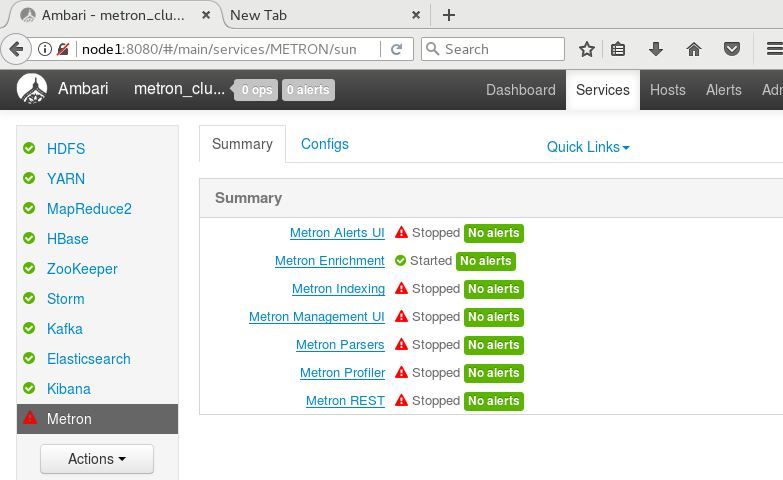Click the green check icon beside Kafka

[29, 328]
